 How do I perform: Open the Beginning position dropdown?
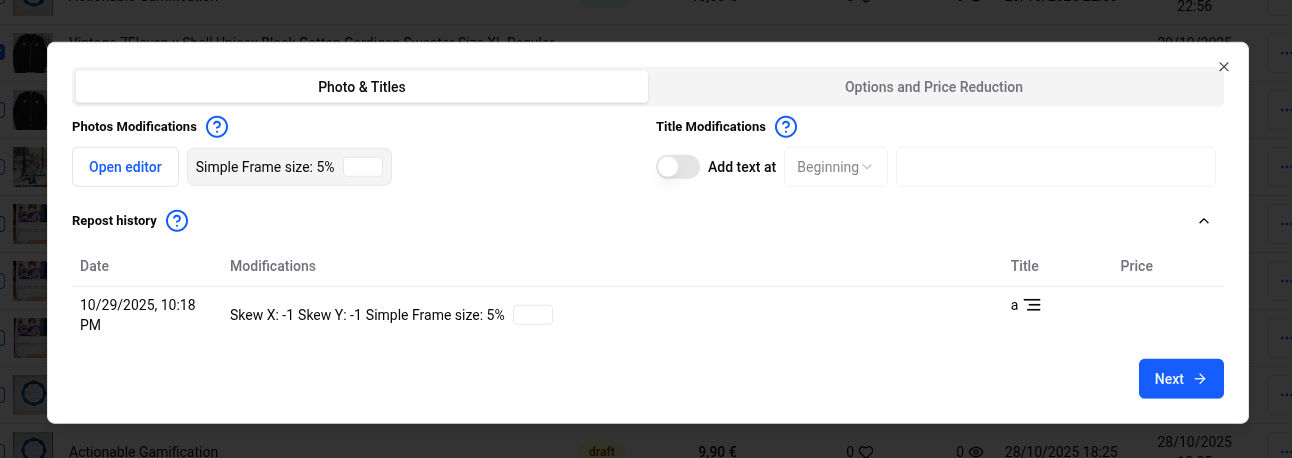[x=835, y=167]
